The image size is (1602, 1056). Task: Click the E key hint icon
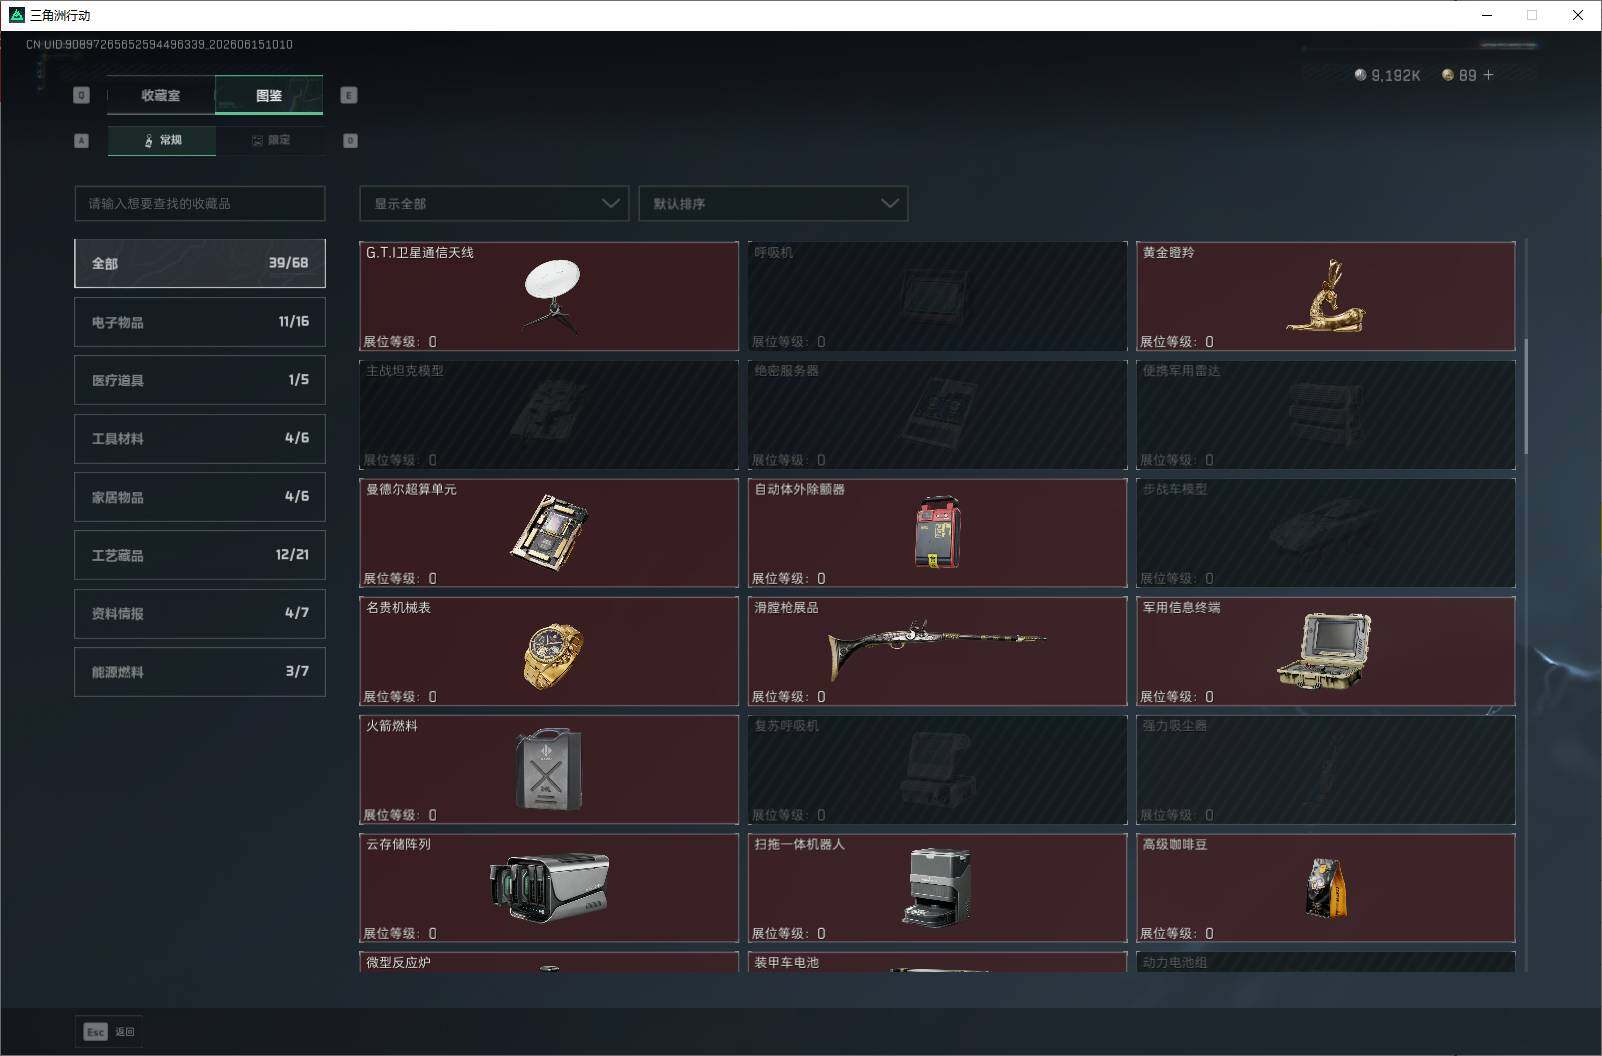[x=349, y=95]
